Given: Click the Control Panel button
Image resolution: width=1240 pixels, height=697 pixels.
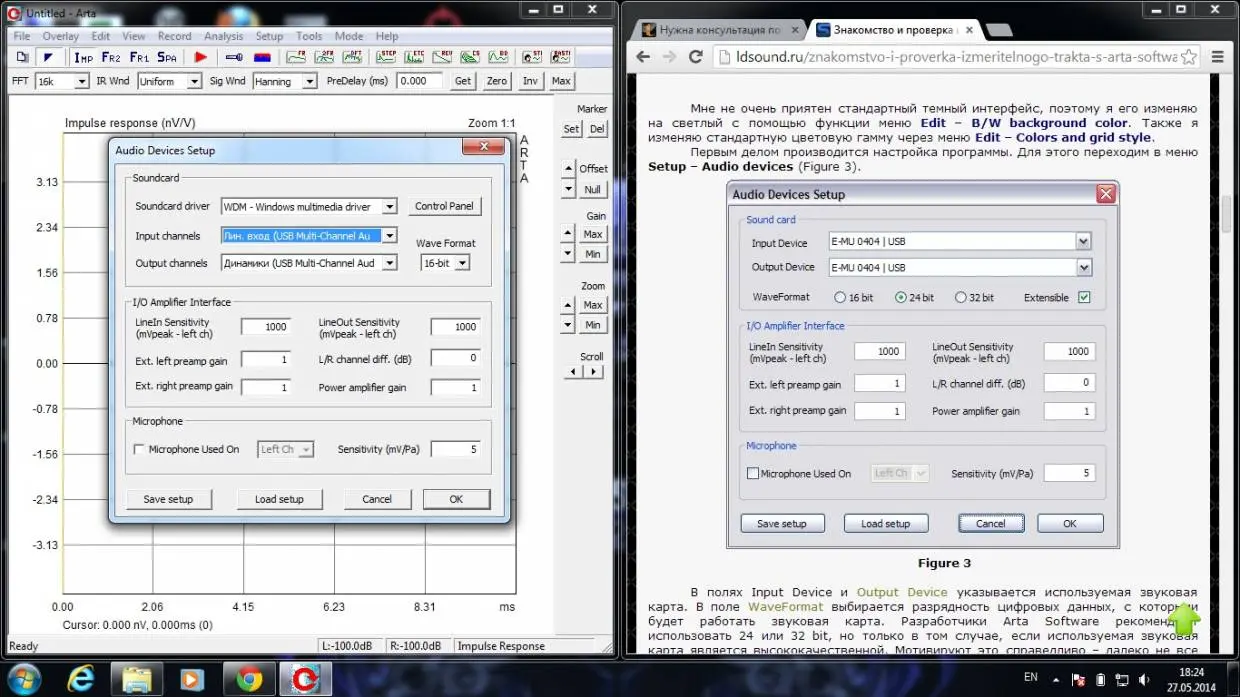Looking at the screenshot, I should tap(444, 207).
